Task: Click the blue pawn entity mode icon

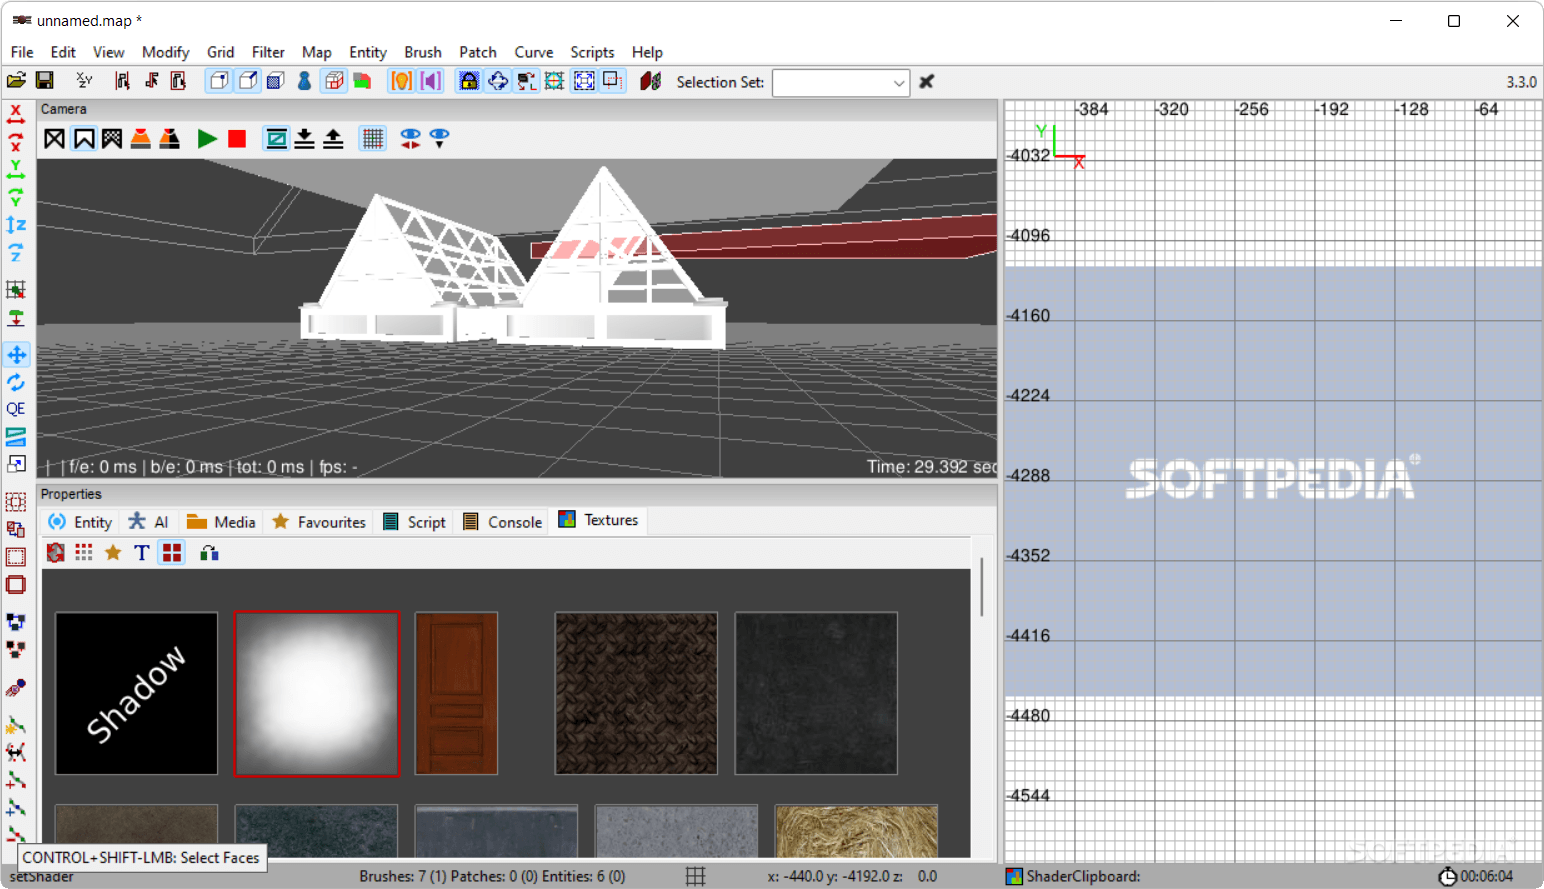Action: [304, 81]
